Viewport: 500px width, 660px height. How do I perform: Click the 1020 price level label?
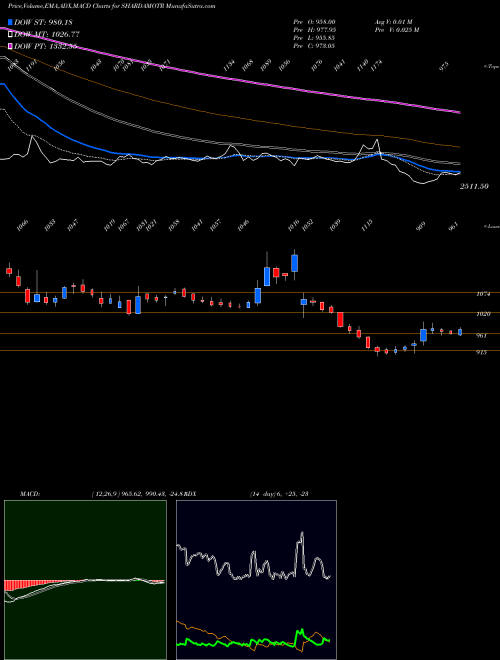pos(483,314)
